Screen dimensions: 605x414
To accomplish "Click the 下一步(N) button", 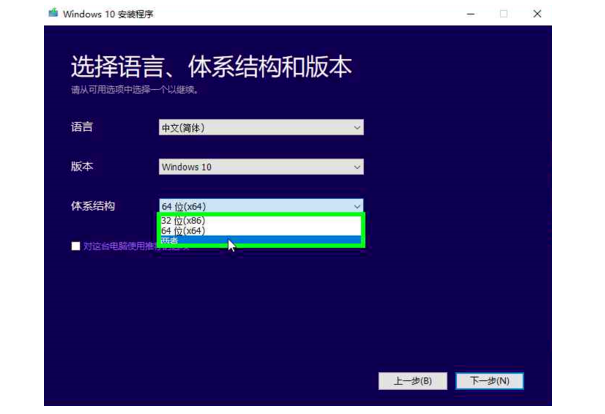I will [x=490, y=381].
